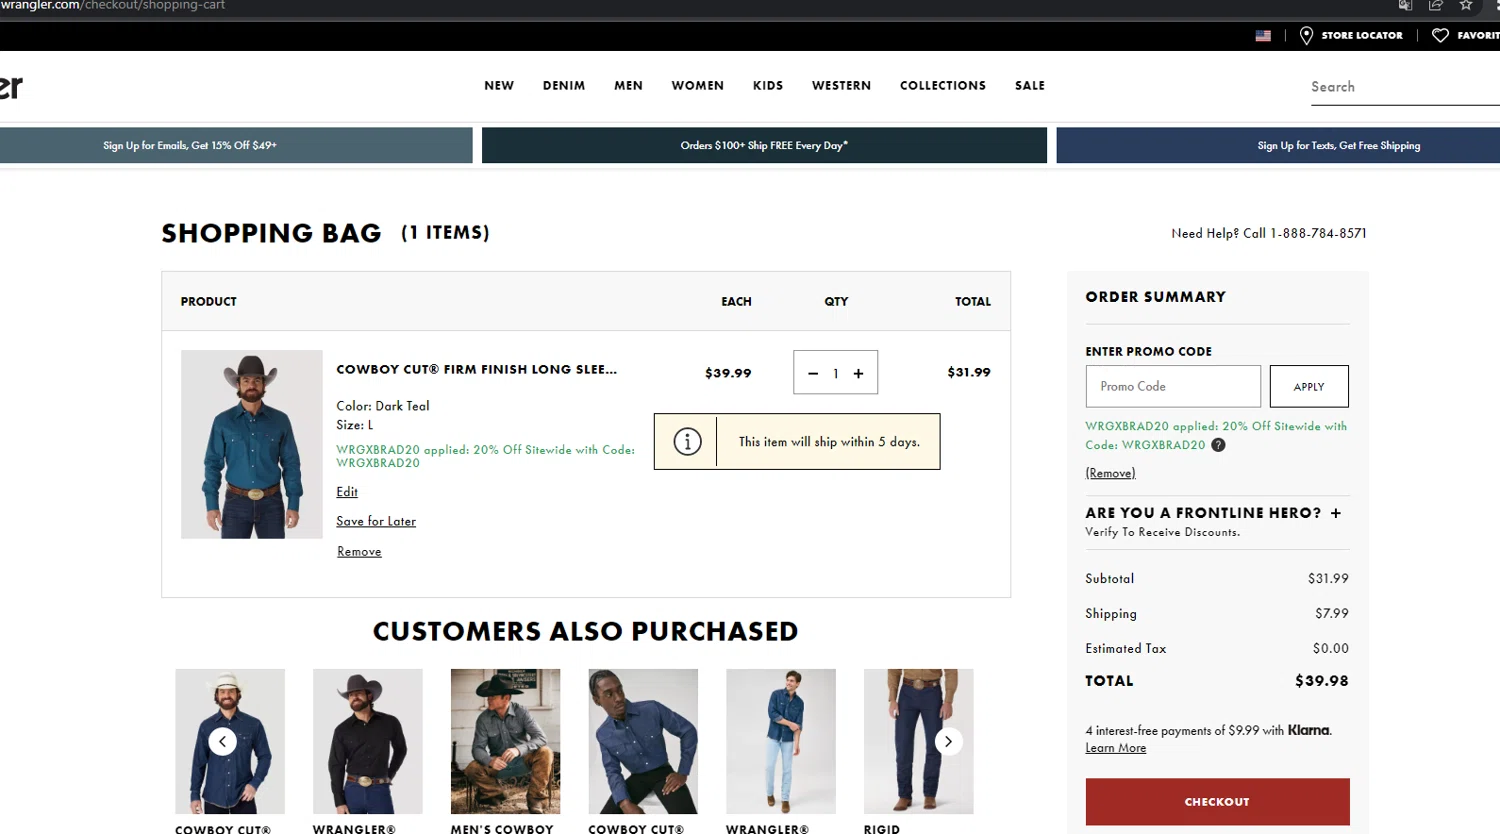Screen dimensions: 1500x834
Task: Open the black Wrangler shirt recommendation
Action: (x=368, y=741)
